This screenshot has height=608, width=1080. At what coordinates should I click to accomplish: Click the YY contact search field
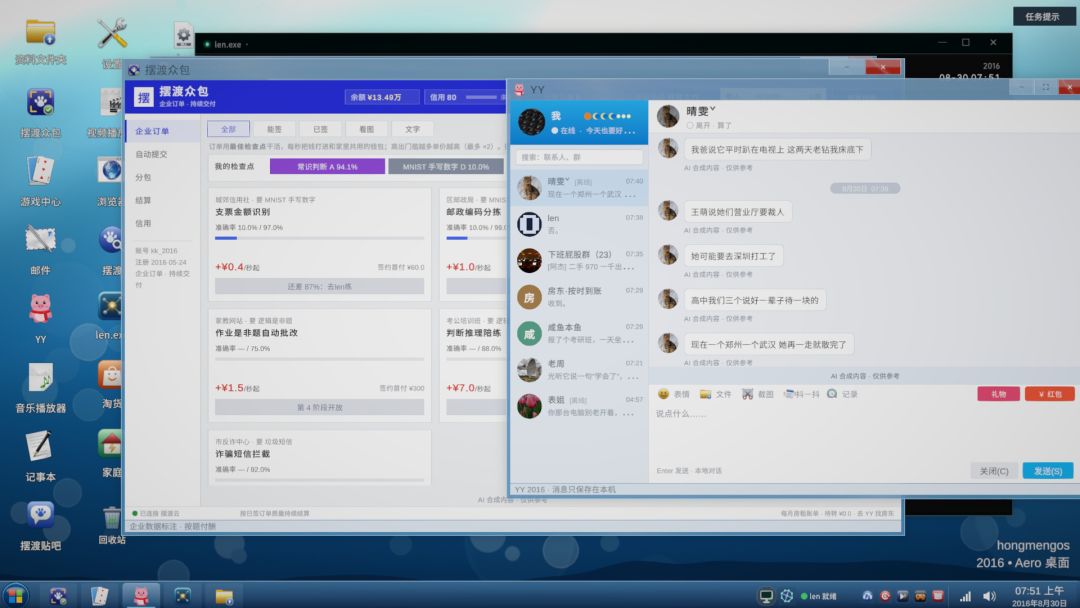click(x=579, y=157)
